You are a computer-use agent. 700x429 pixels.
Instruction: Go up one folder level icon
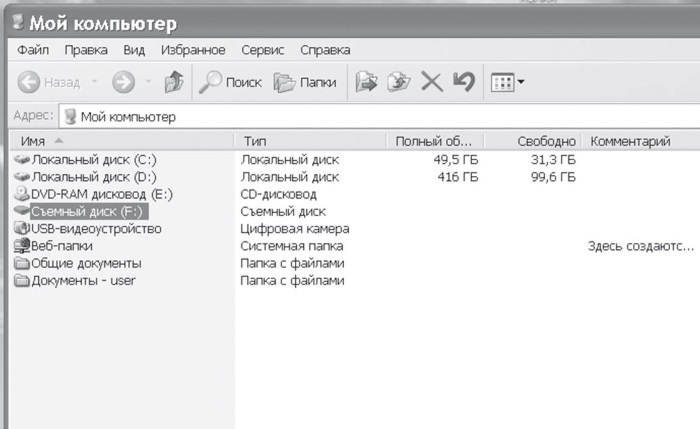[x=174, y=82]
